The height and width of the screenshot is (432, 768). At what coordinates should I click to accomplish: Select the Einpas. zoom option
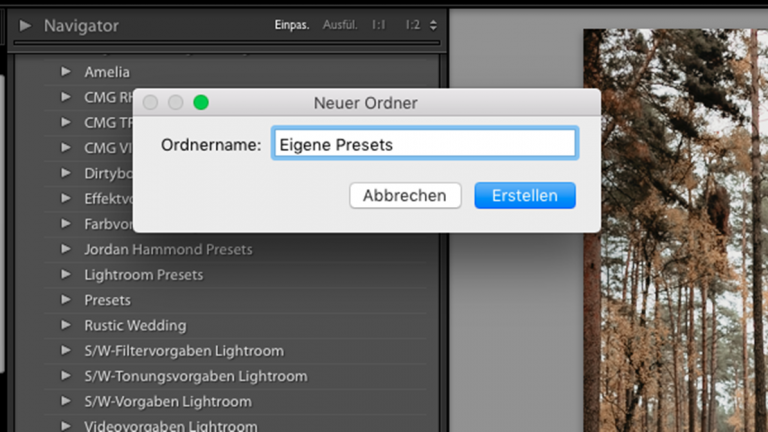point(292,25)
